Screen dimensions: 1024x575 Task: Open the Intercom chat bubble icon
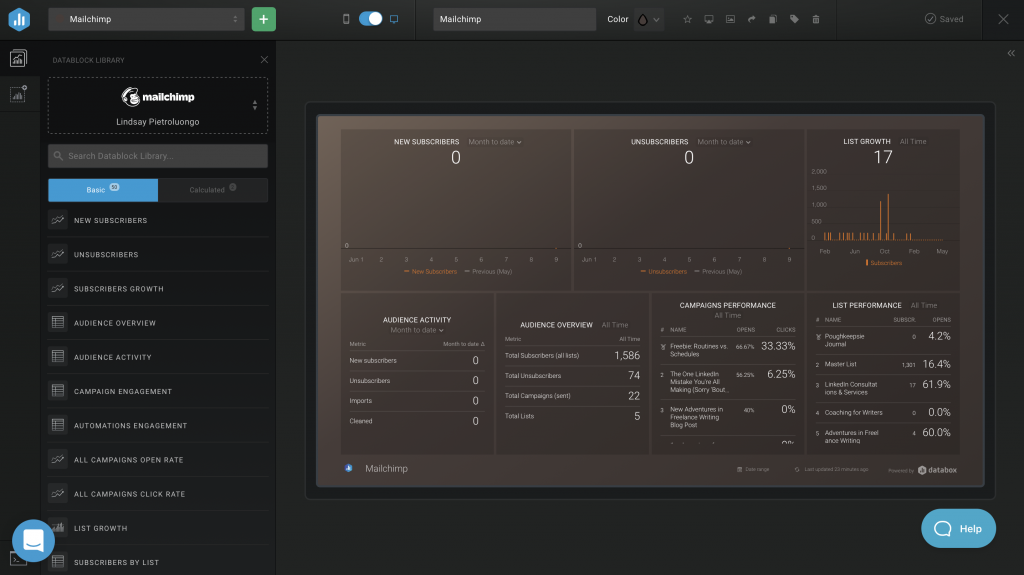click(33, 540)
